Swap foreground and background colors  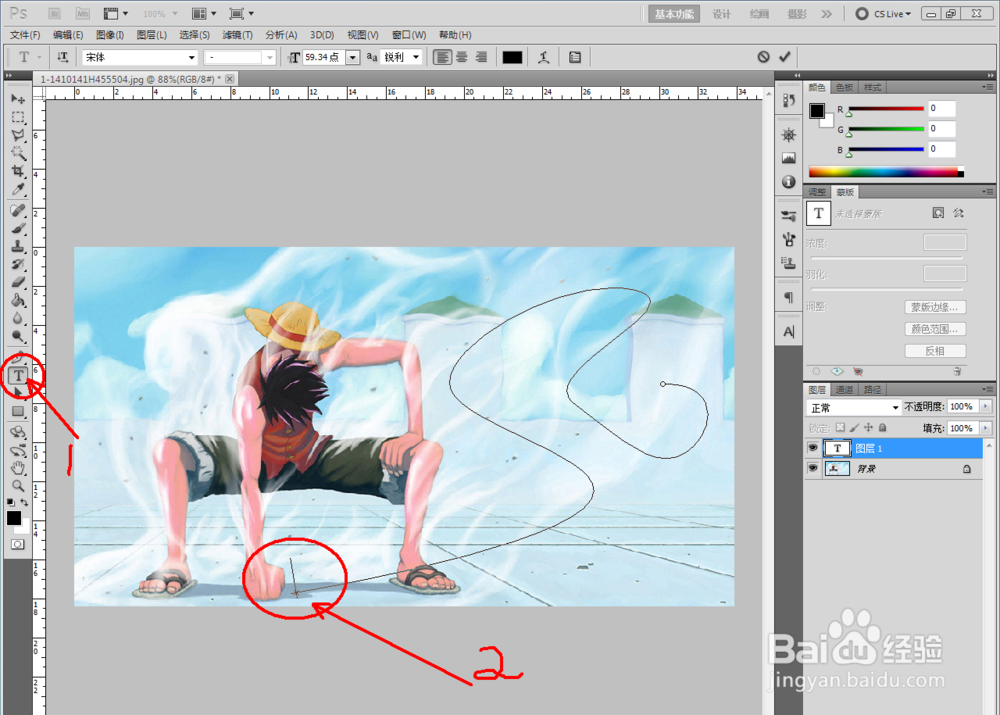tap(24, 503)
